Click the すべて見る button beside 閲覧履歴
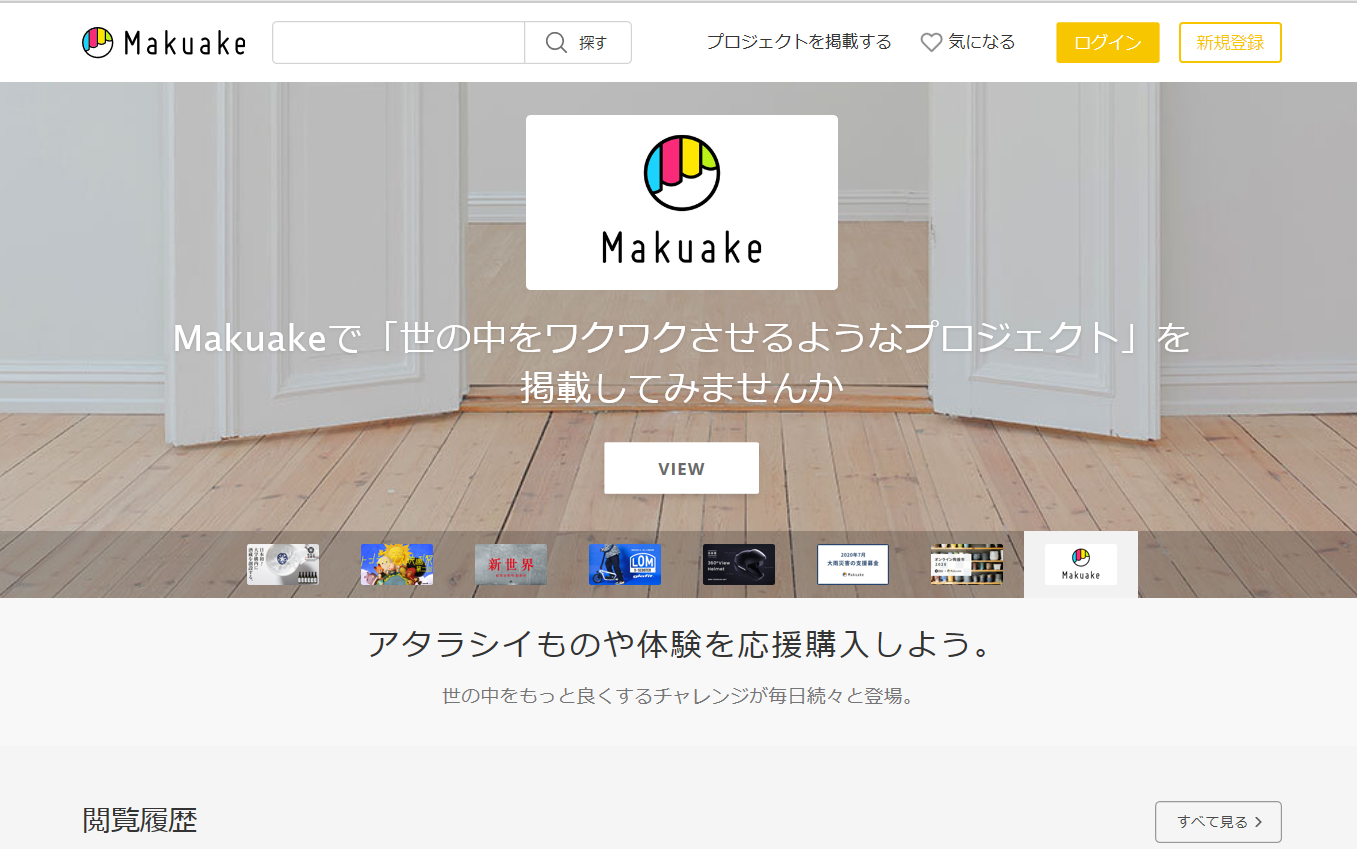 coord(1218,822)
